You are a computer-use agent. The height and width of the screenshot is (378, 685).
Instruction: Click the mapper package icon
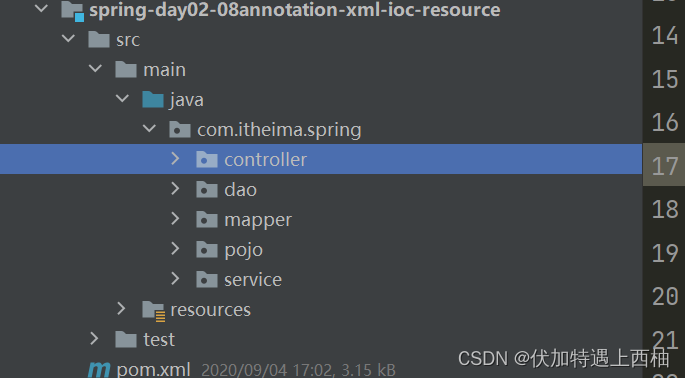(207, 219)
